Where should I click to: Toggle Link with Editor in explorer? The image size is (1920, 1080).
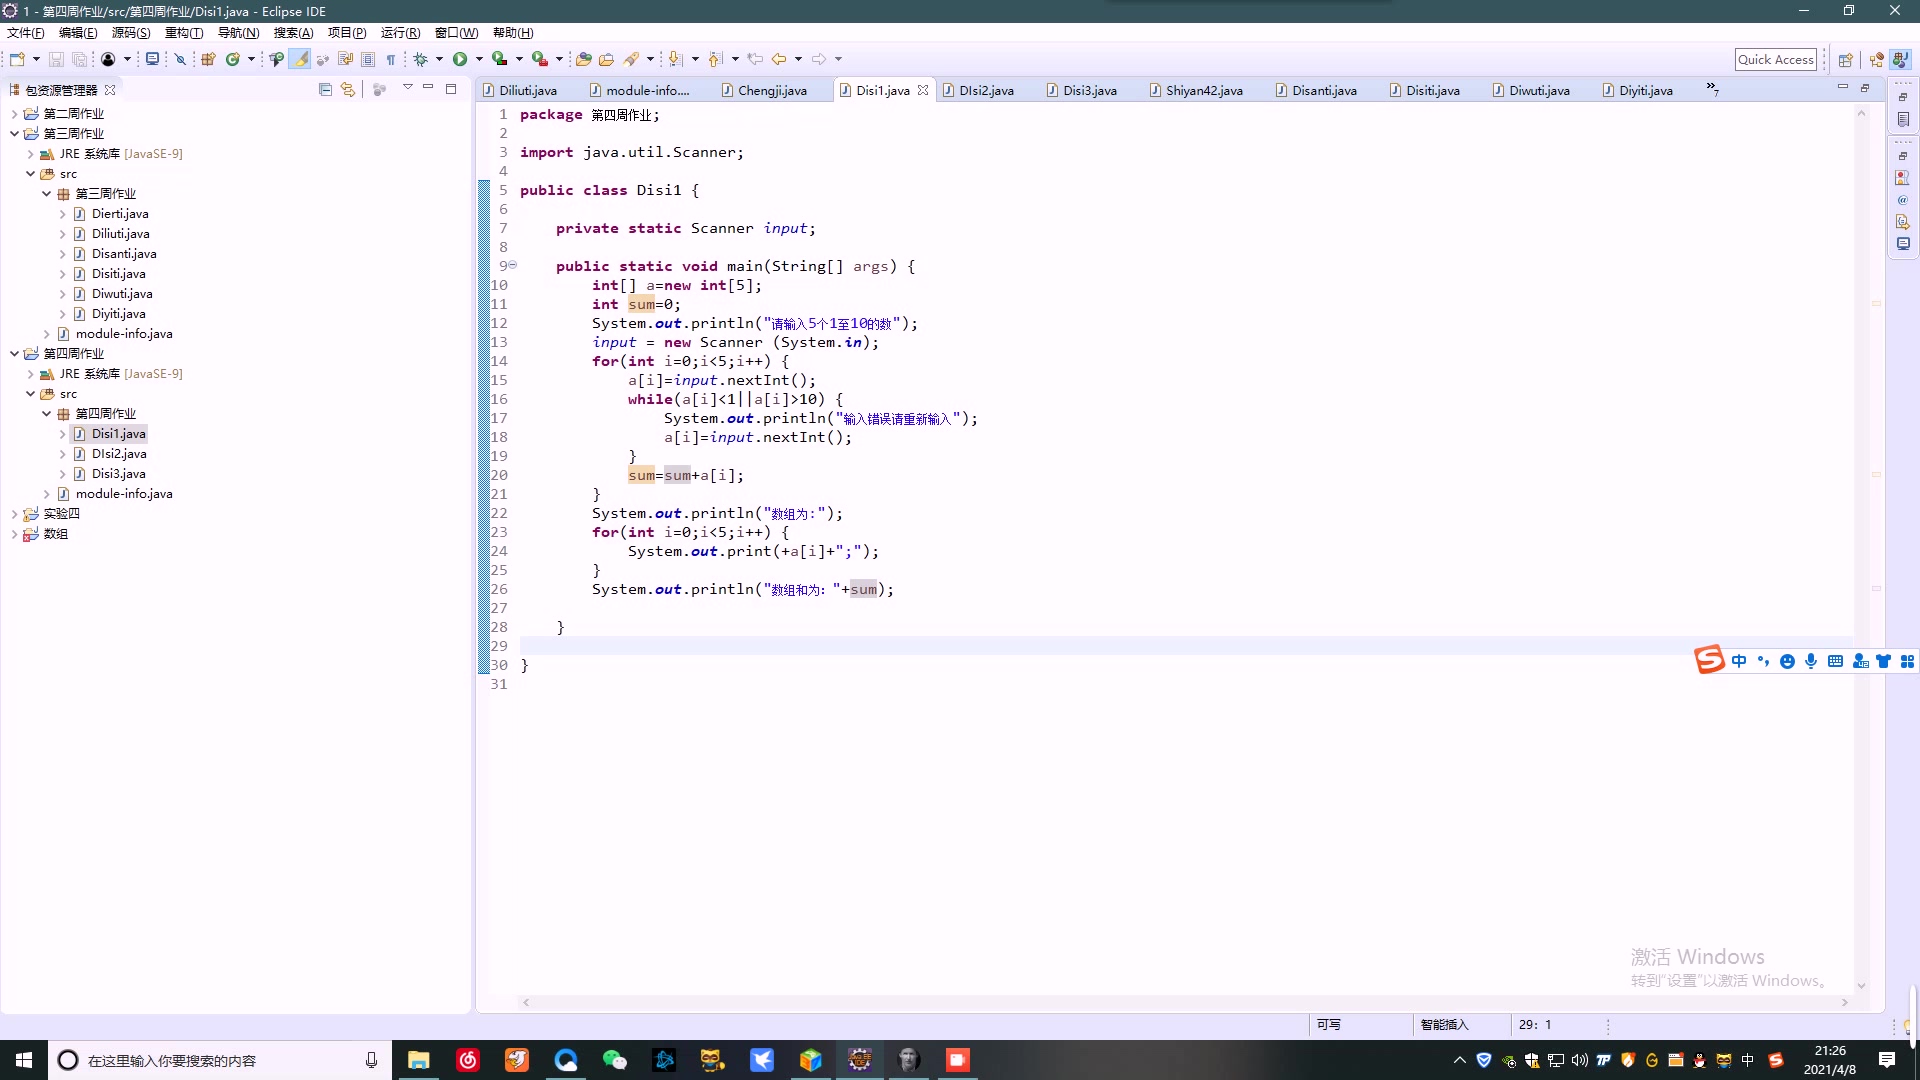[x=347, y=89]
